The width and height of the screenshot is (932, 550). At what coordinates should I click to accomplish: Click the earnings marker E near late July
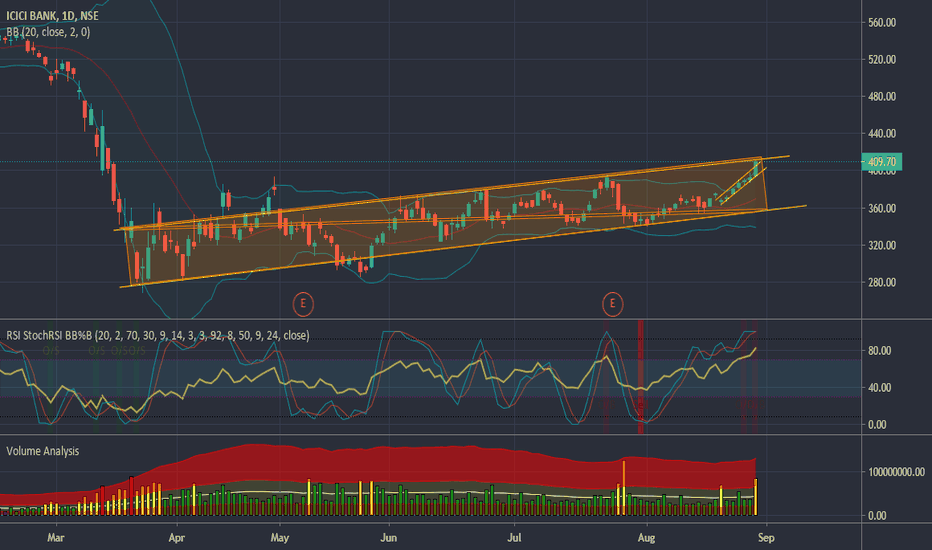click(612, 304)
